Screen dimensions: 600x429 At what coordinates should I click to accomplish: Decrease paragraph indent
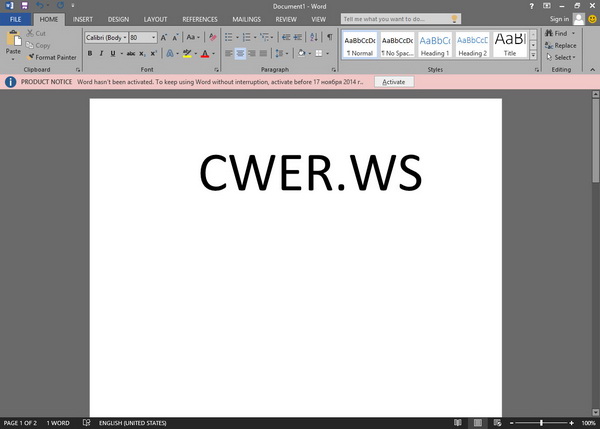coord(286,37)
